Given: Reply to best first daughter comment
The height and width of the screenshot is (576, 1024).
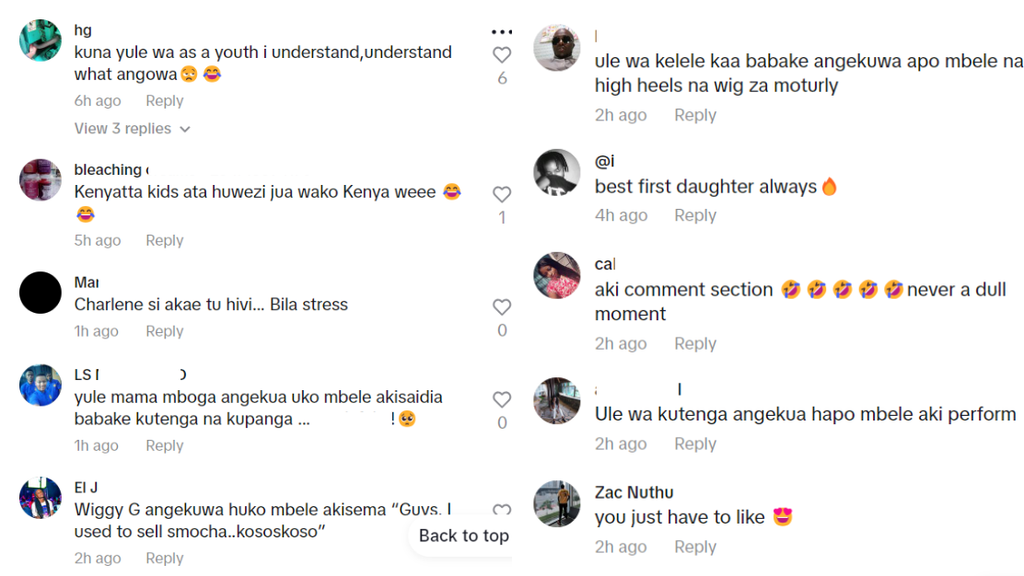Looking at the screenshot, I should pos(695,216).
